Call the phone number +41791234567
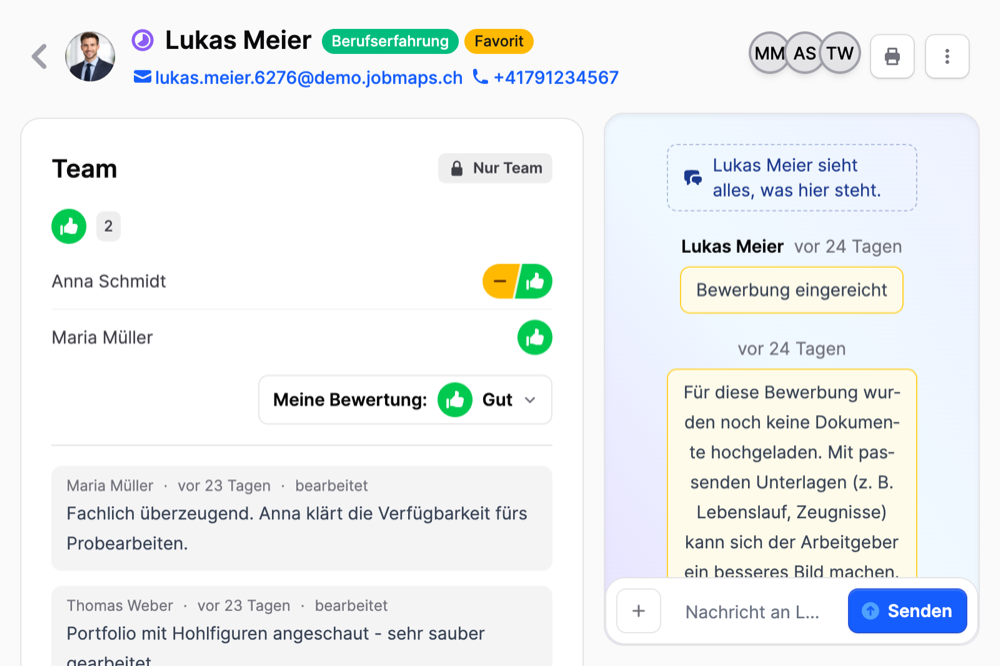Viewport: 1000px width, 666px height. (x=555, y=78)
